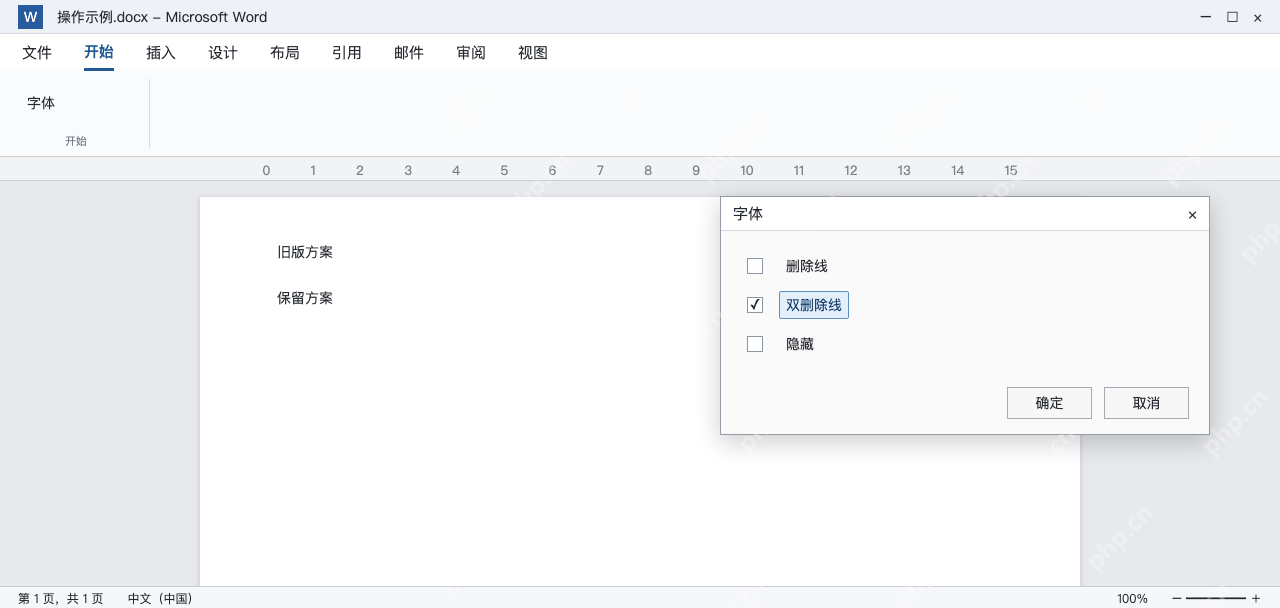The image size is (1280, 608).
Task: Switch to the 布局 ribbon tab
Action: point(285,53)
